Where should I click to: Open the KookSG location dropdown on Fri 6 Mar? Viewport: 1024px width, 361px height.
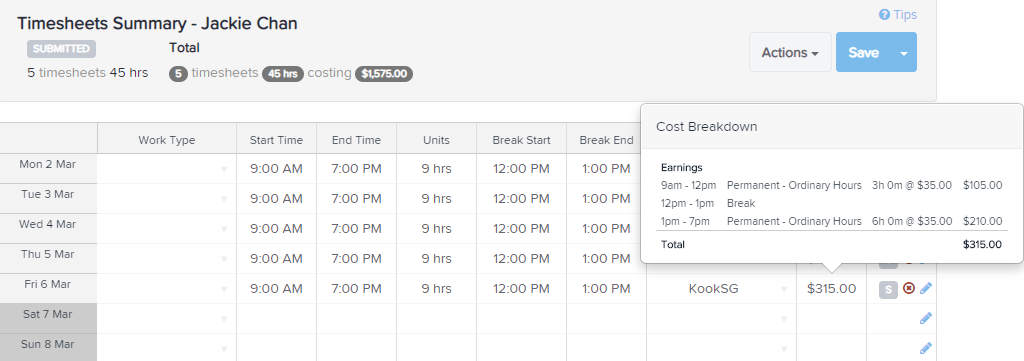(x=784, y=289)
